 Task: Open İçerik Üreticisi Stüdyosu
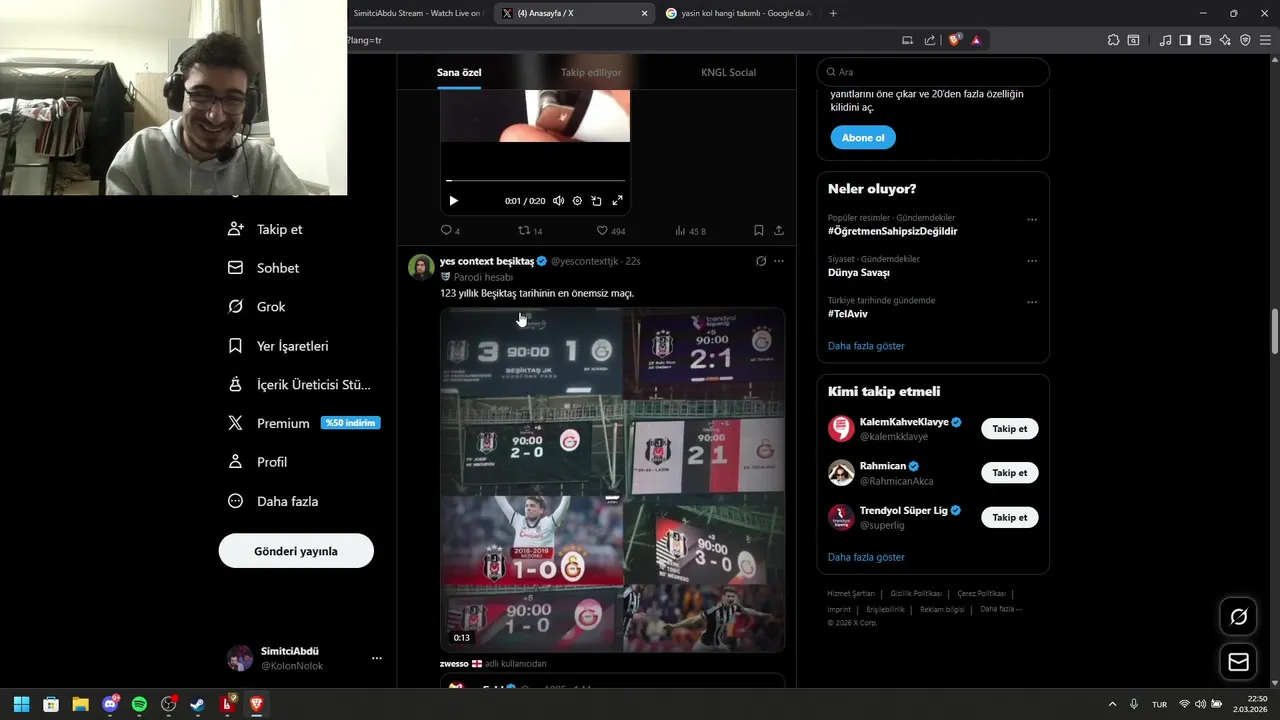299,385
